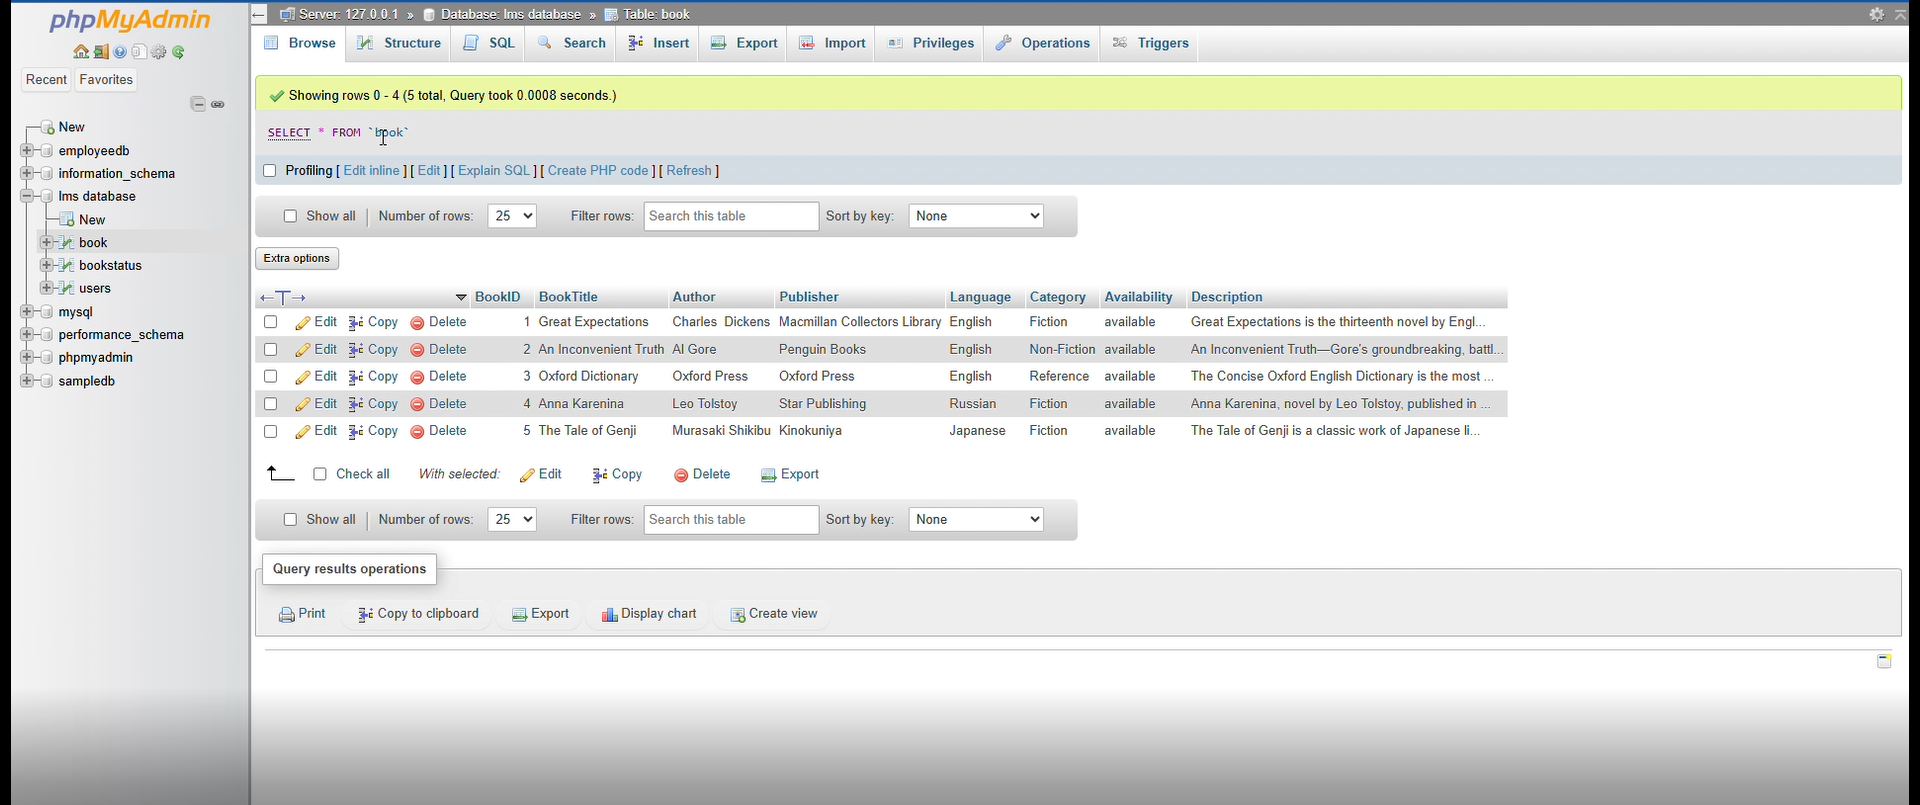This screenshot has height=805, width=1920.
Task: Toggle the Check all checkbox below the table
Action: tap(320, 474)
